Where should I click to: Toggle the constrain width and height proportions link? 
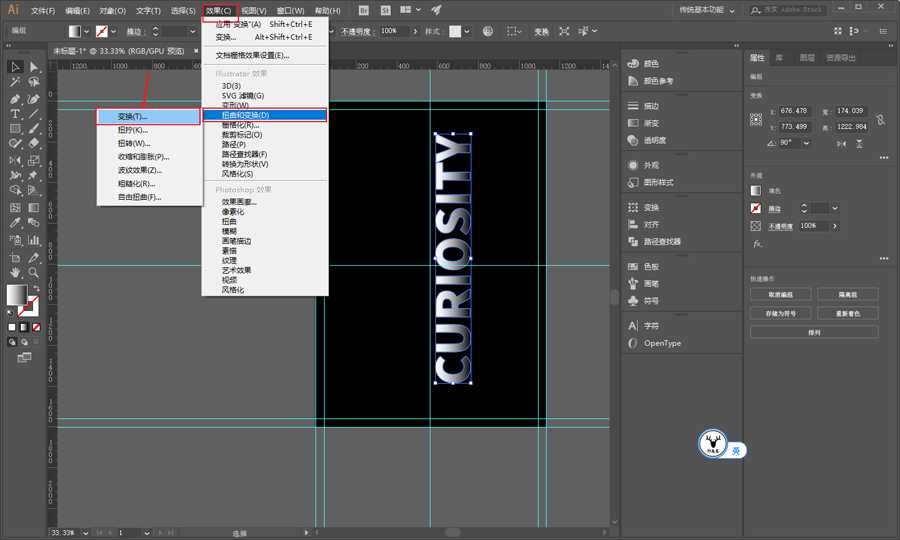pos(879,119)
